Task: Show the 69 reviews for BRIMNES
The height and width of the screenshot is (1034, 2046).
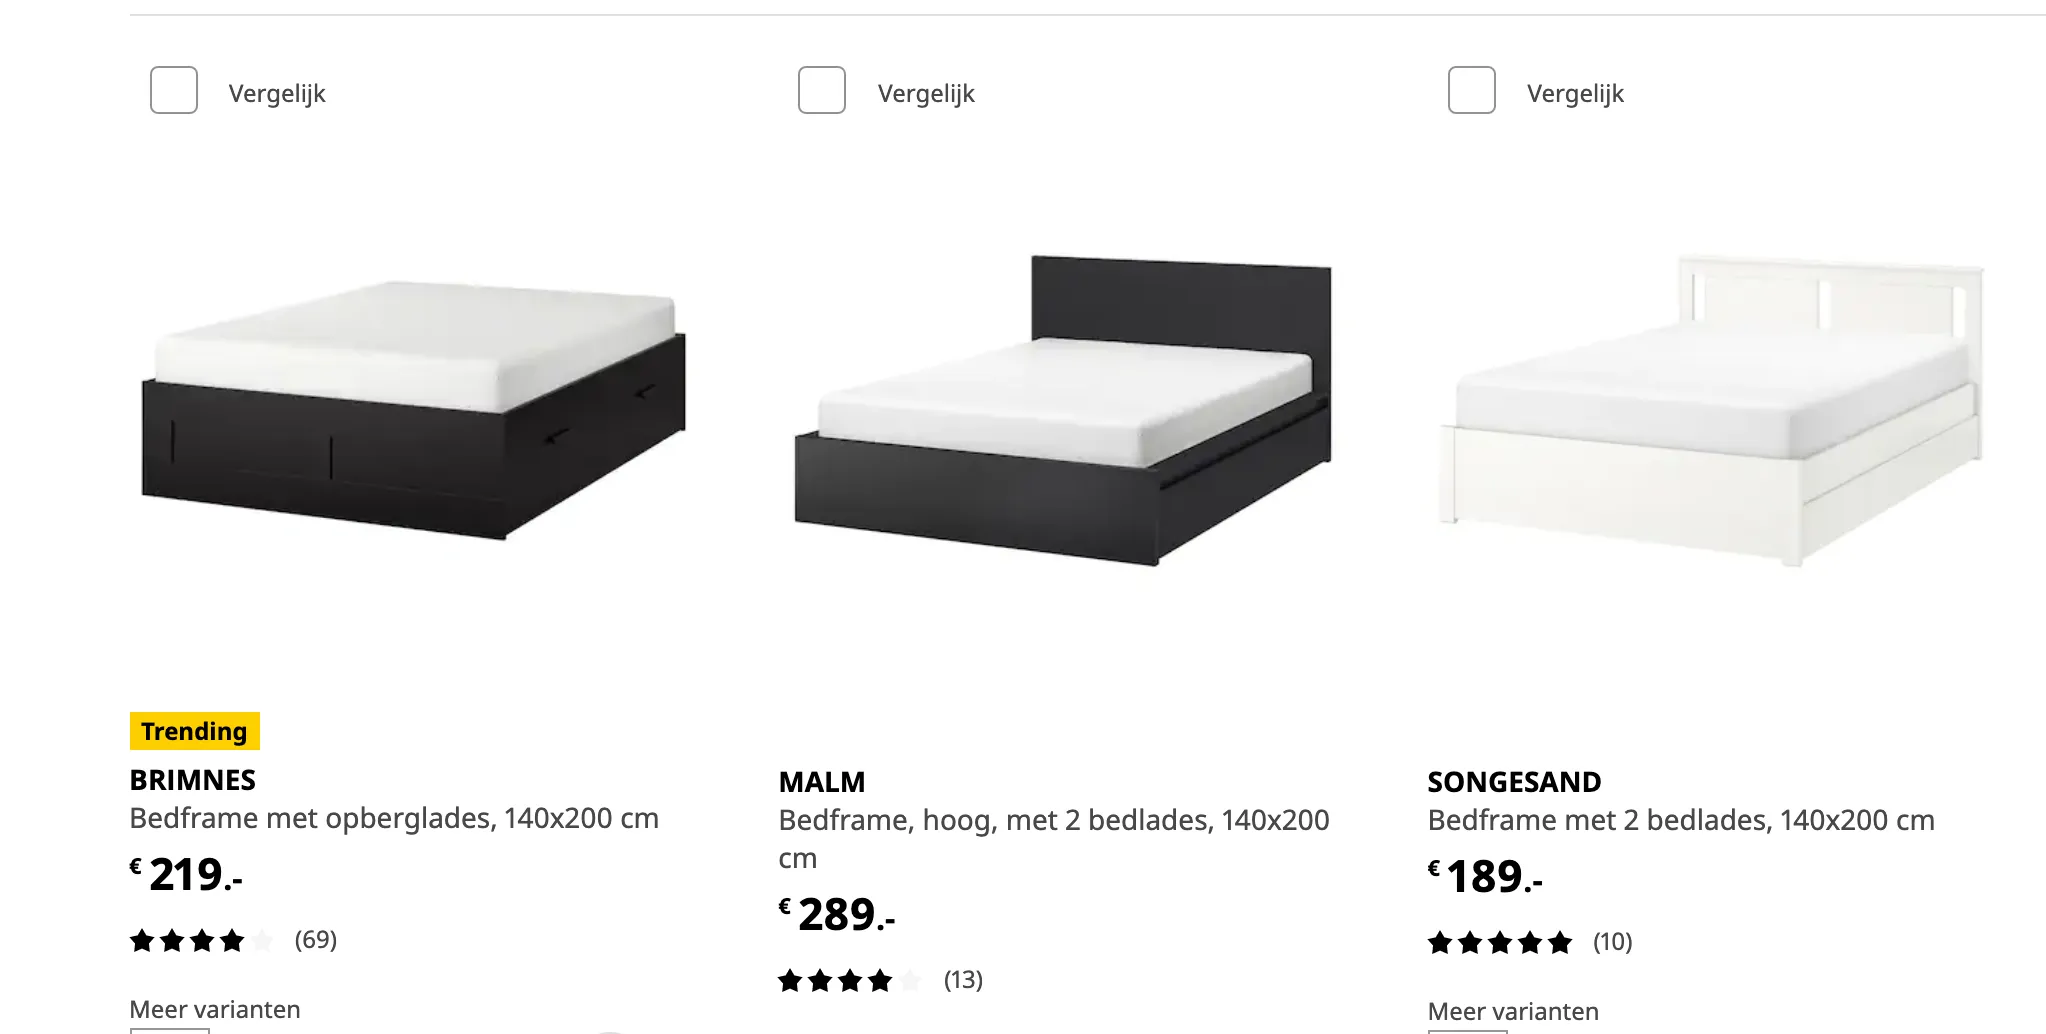Action: (316, 940)
